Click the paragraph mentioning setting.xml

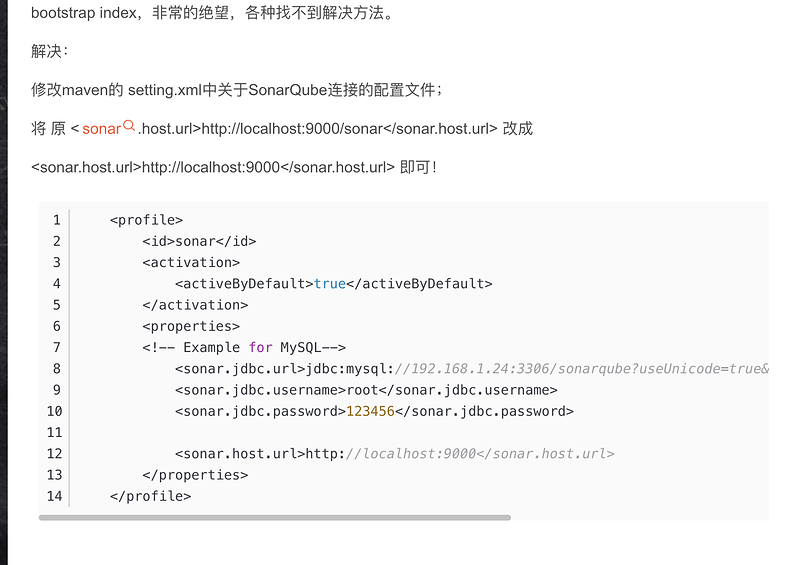pos(236,90)
